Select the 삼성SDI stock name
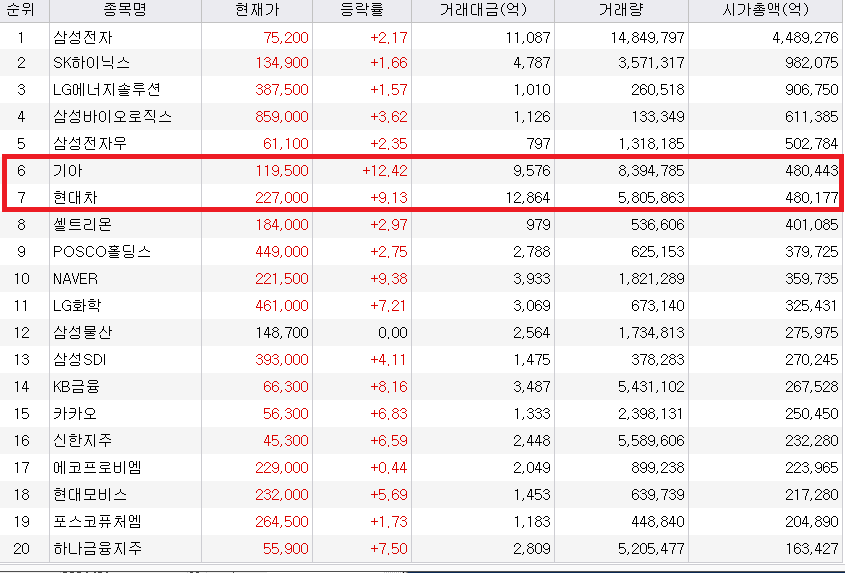Viewport: 845px width, 573px height. point(80,360)
